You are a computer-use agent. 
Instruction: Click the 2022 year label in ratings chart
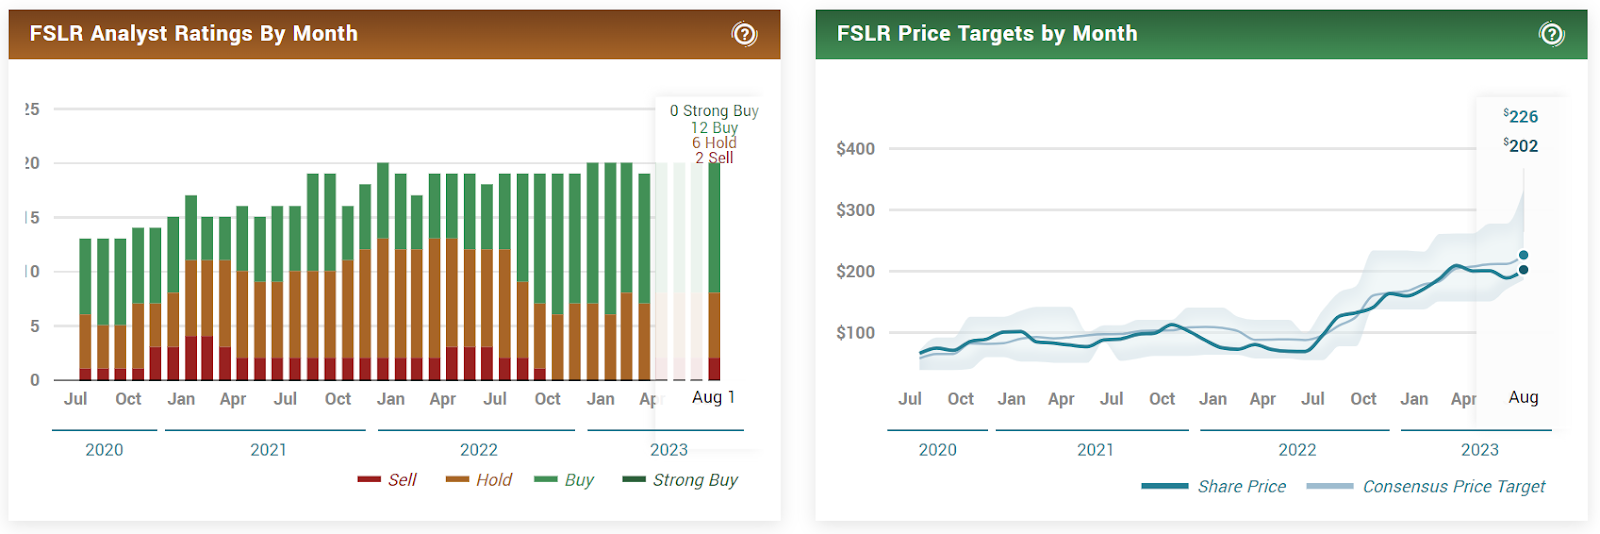click(x=478, y=450)
